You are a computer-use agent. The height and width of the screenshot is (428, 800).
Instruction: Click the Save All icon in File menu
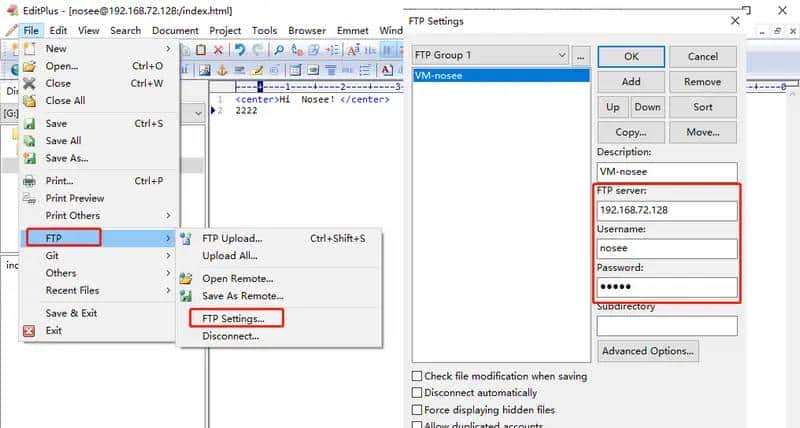[x=30, y=141]
